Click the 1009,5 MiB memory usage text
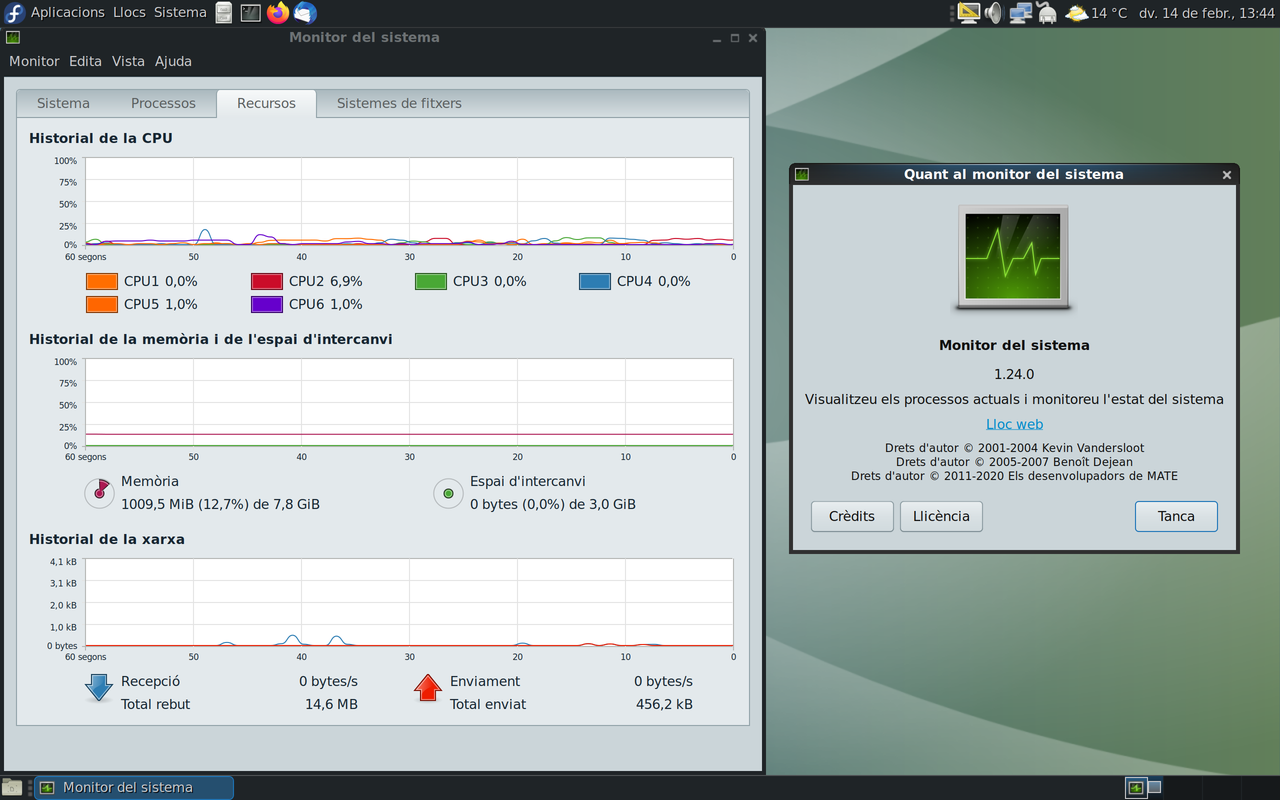This screenshot has height=800, width=1280. click(220, 504)
